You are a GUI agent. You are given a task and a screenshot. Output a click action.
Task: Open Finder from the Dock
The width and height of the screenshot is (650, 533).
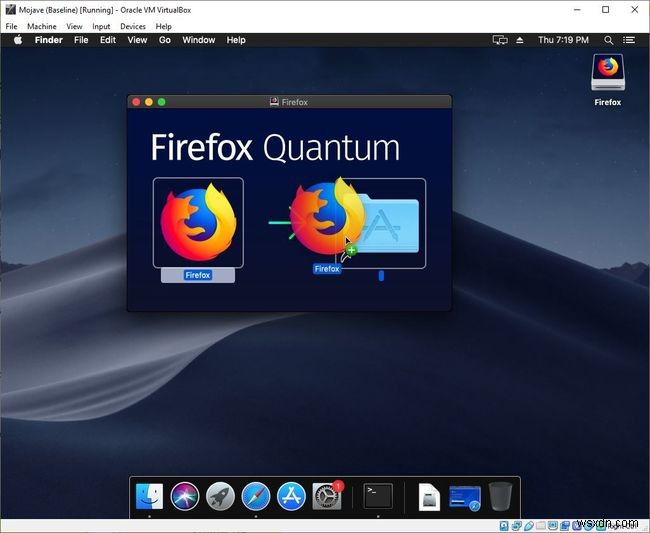click(149, 496)
